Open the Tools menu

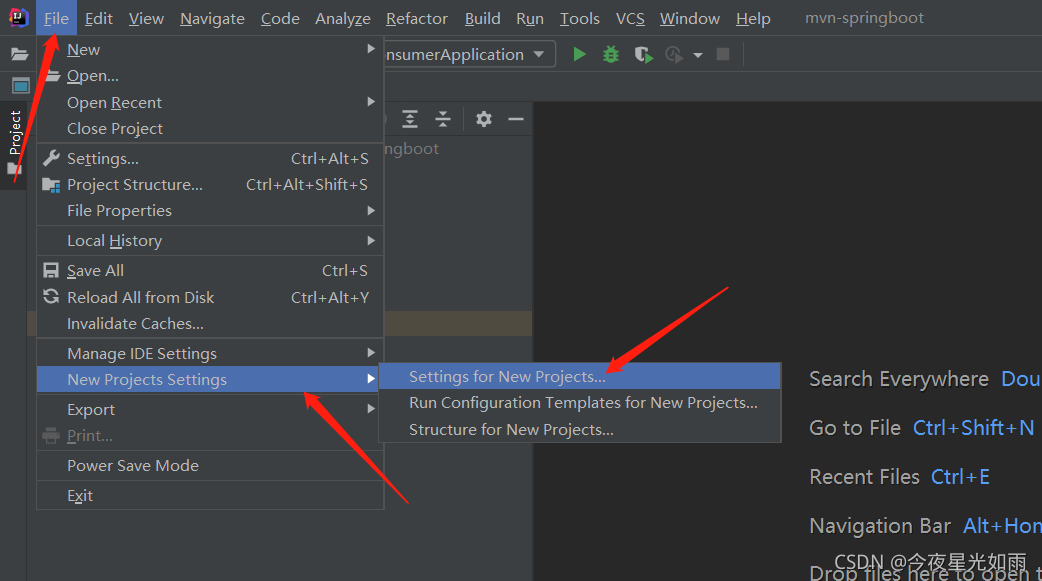(579, 19)
